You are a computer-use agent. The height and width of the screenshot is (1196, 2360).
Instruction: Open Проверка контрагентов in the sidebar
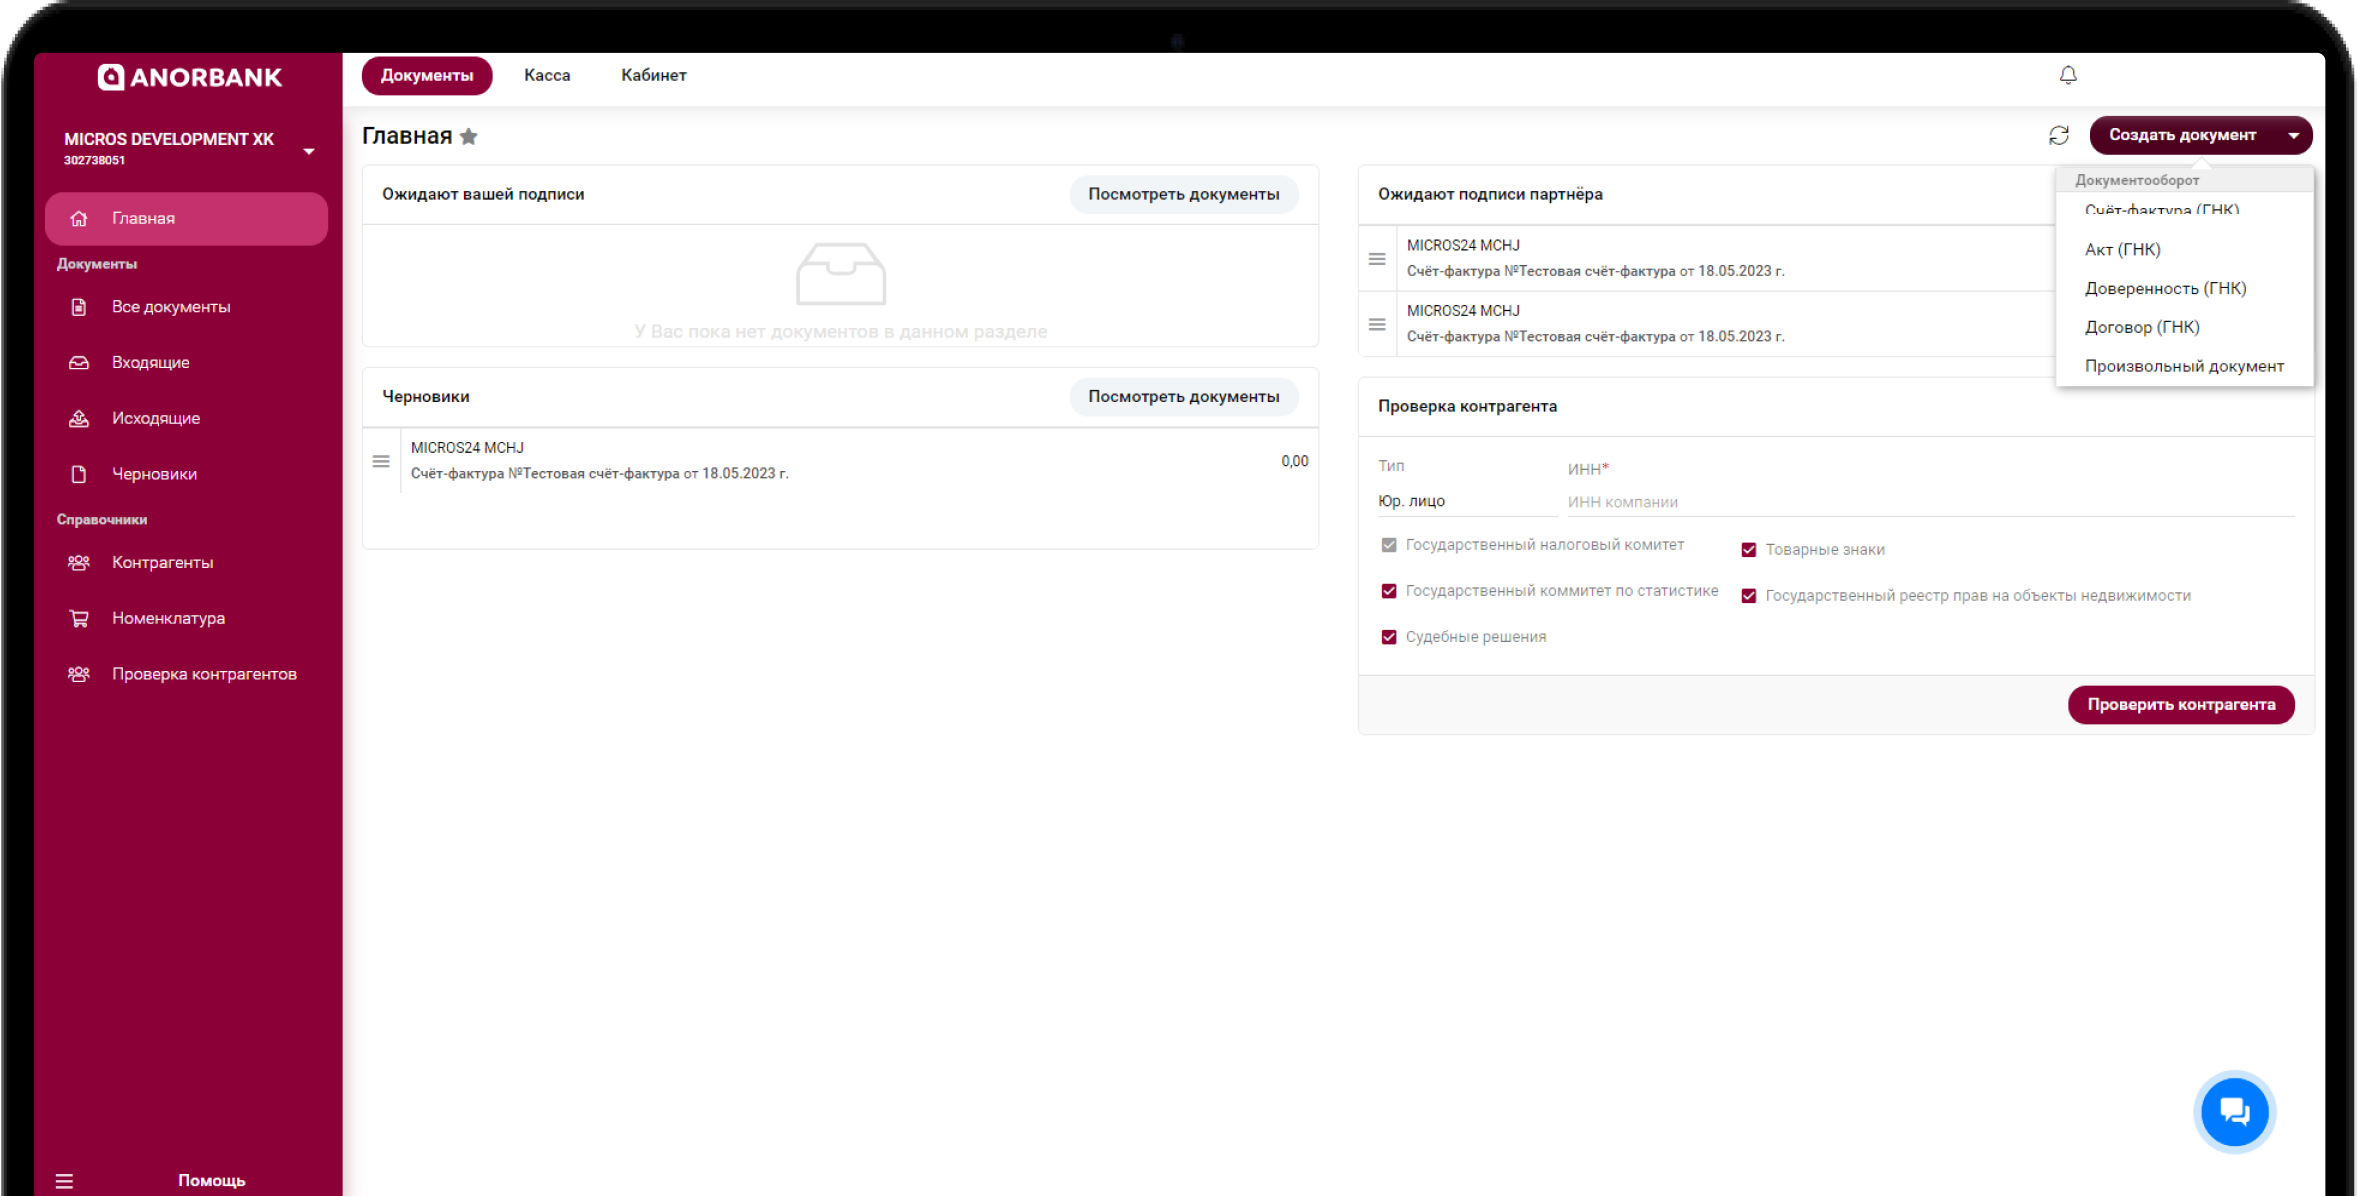tap(186, 674)
